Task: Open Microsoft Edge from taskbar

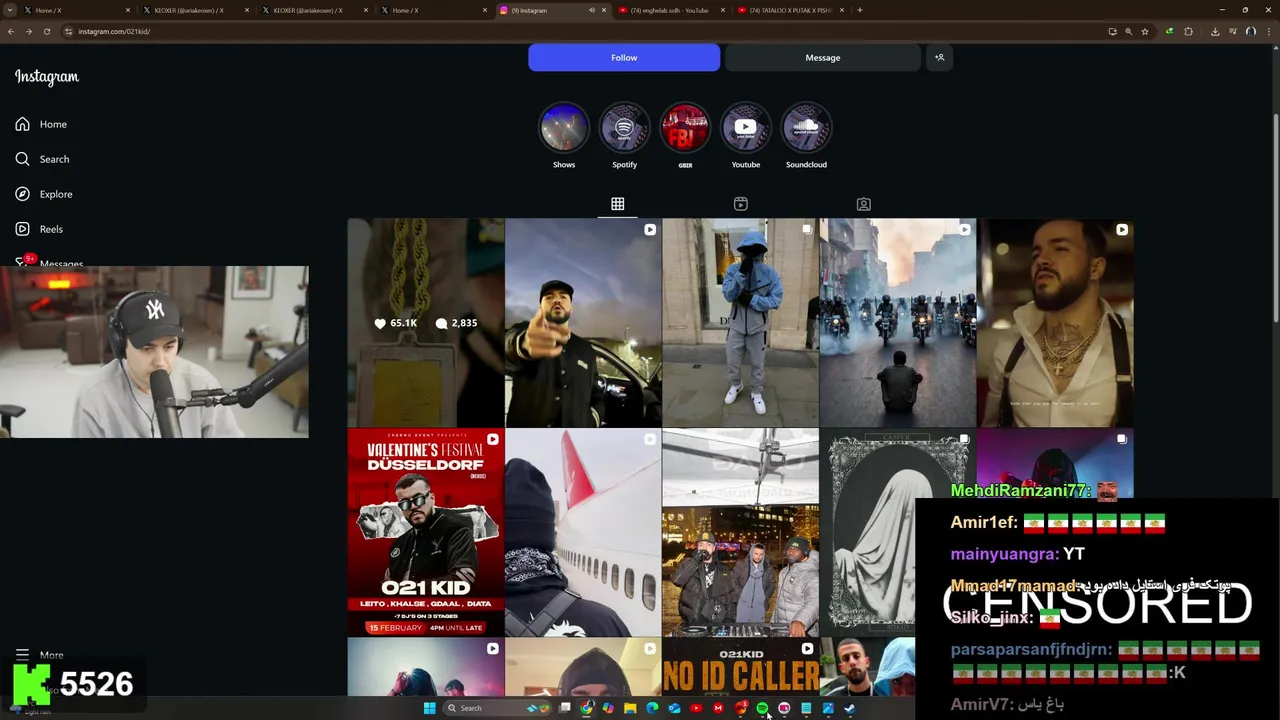Action: [652, 708]
